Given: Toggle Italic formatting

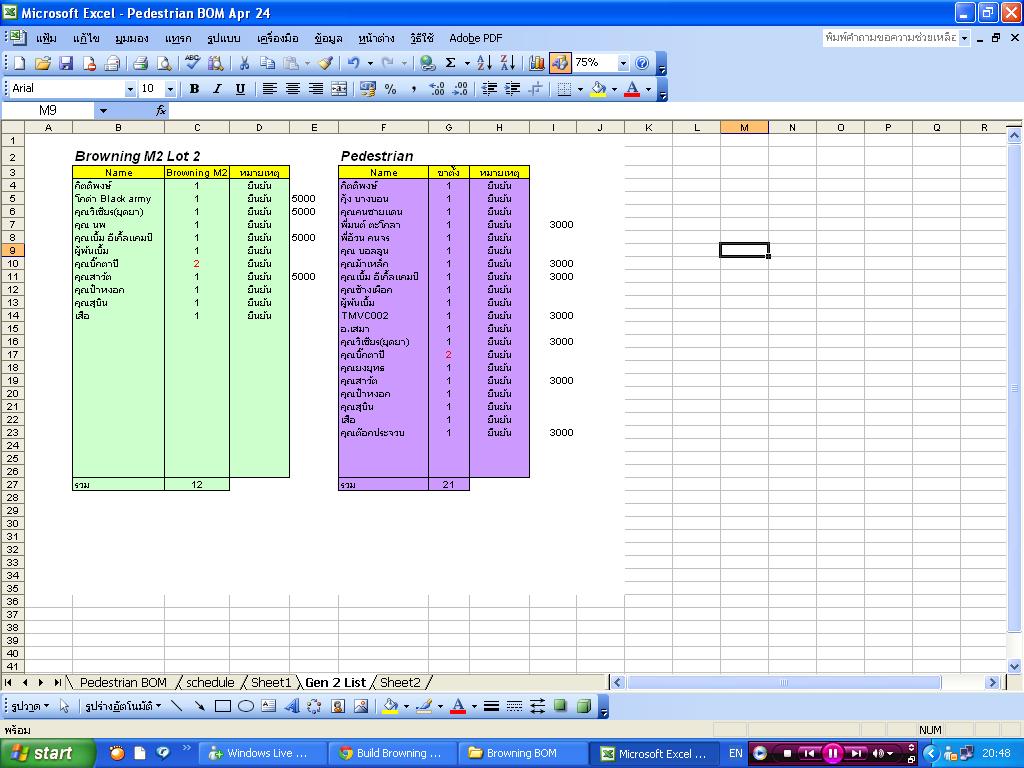Looking at the screenshot, I should click(217, 89).
